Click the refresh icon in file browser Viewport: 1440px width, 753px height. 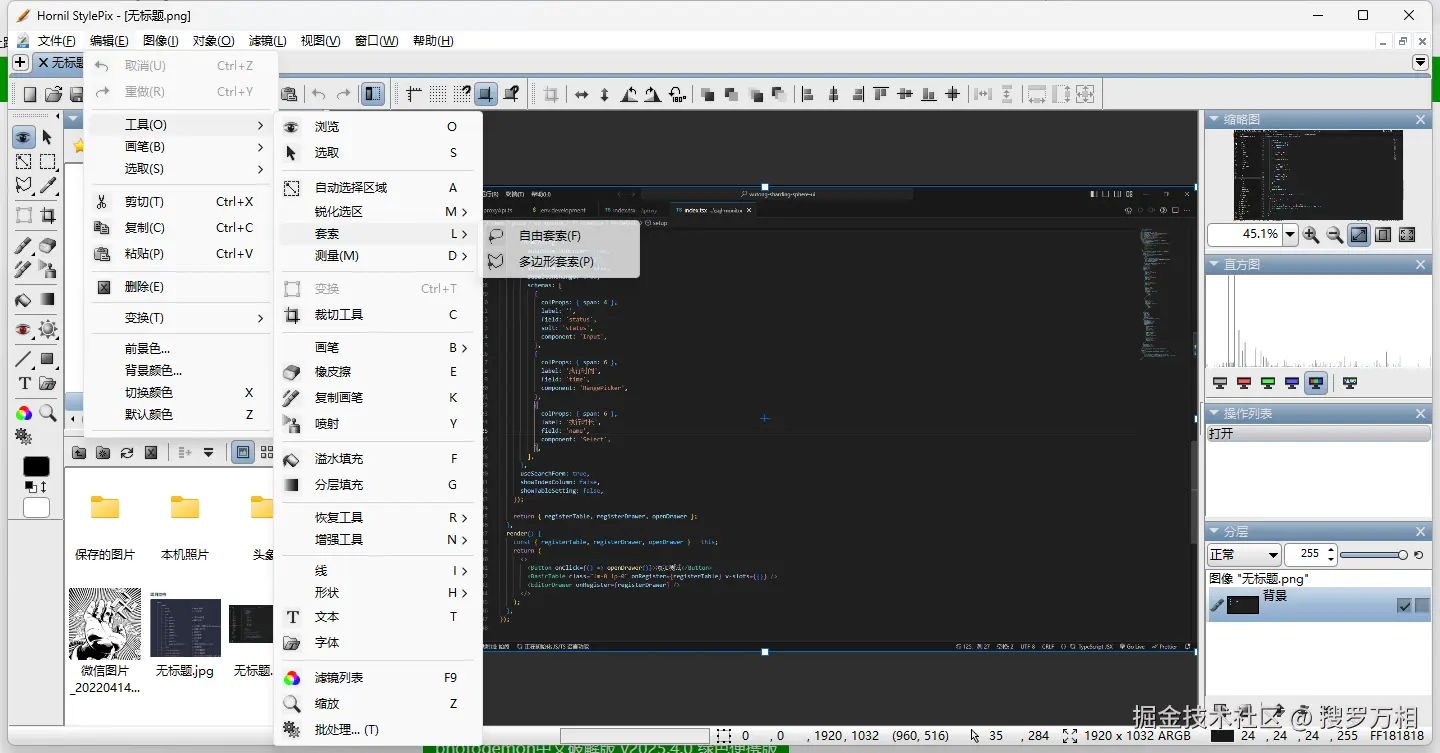click(127, 453)
